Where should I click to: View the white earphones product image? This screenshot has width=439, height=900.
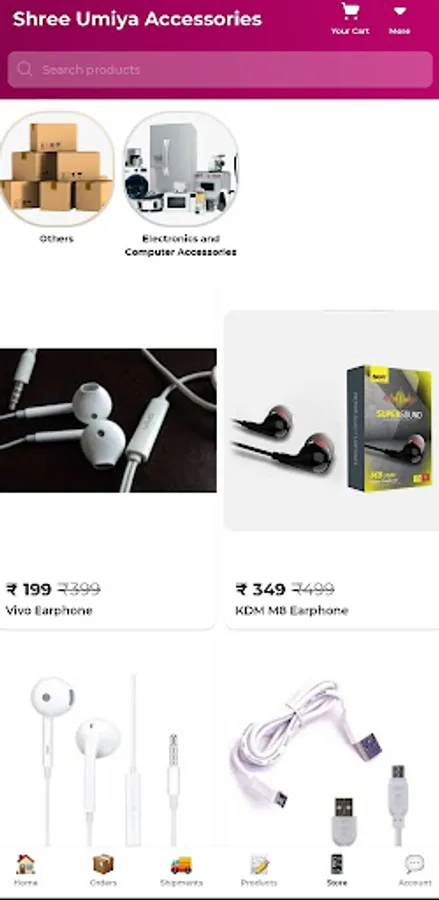[108, 758]
